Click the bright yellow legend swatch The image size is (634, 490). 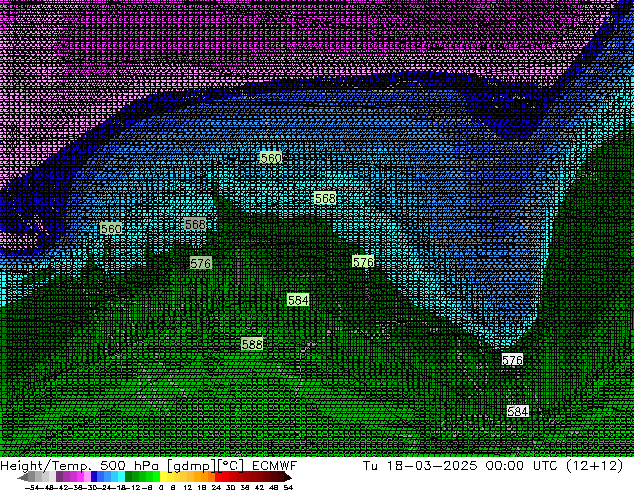[x=163, y=477]
